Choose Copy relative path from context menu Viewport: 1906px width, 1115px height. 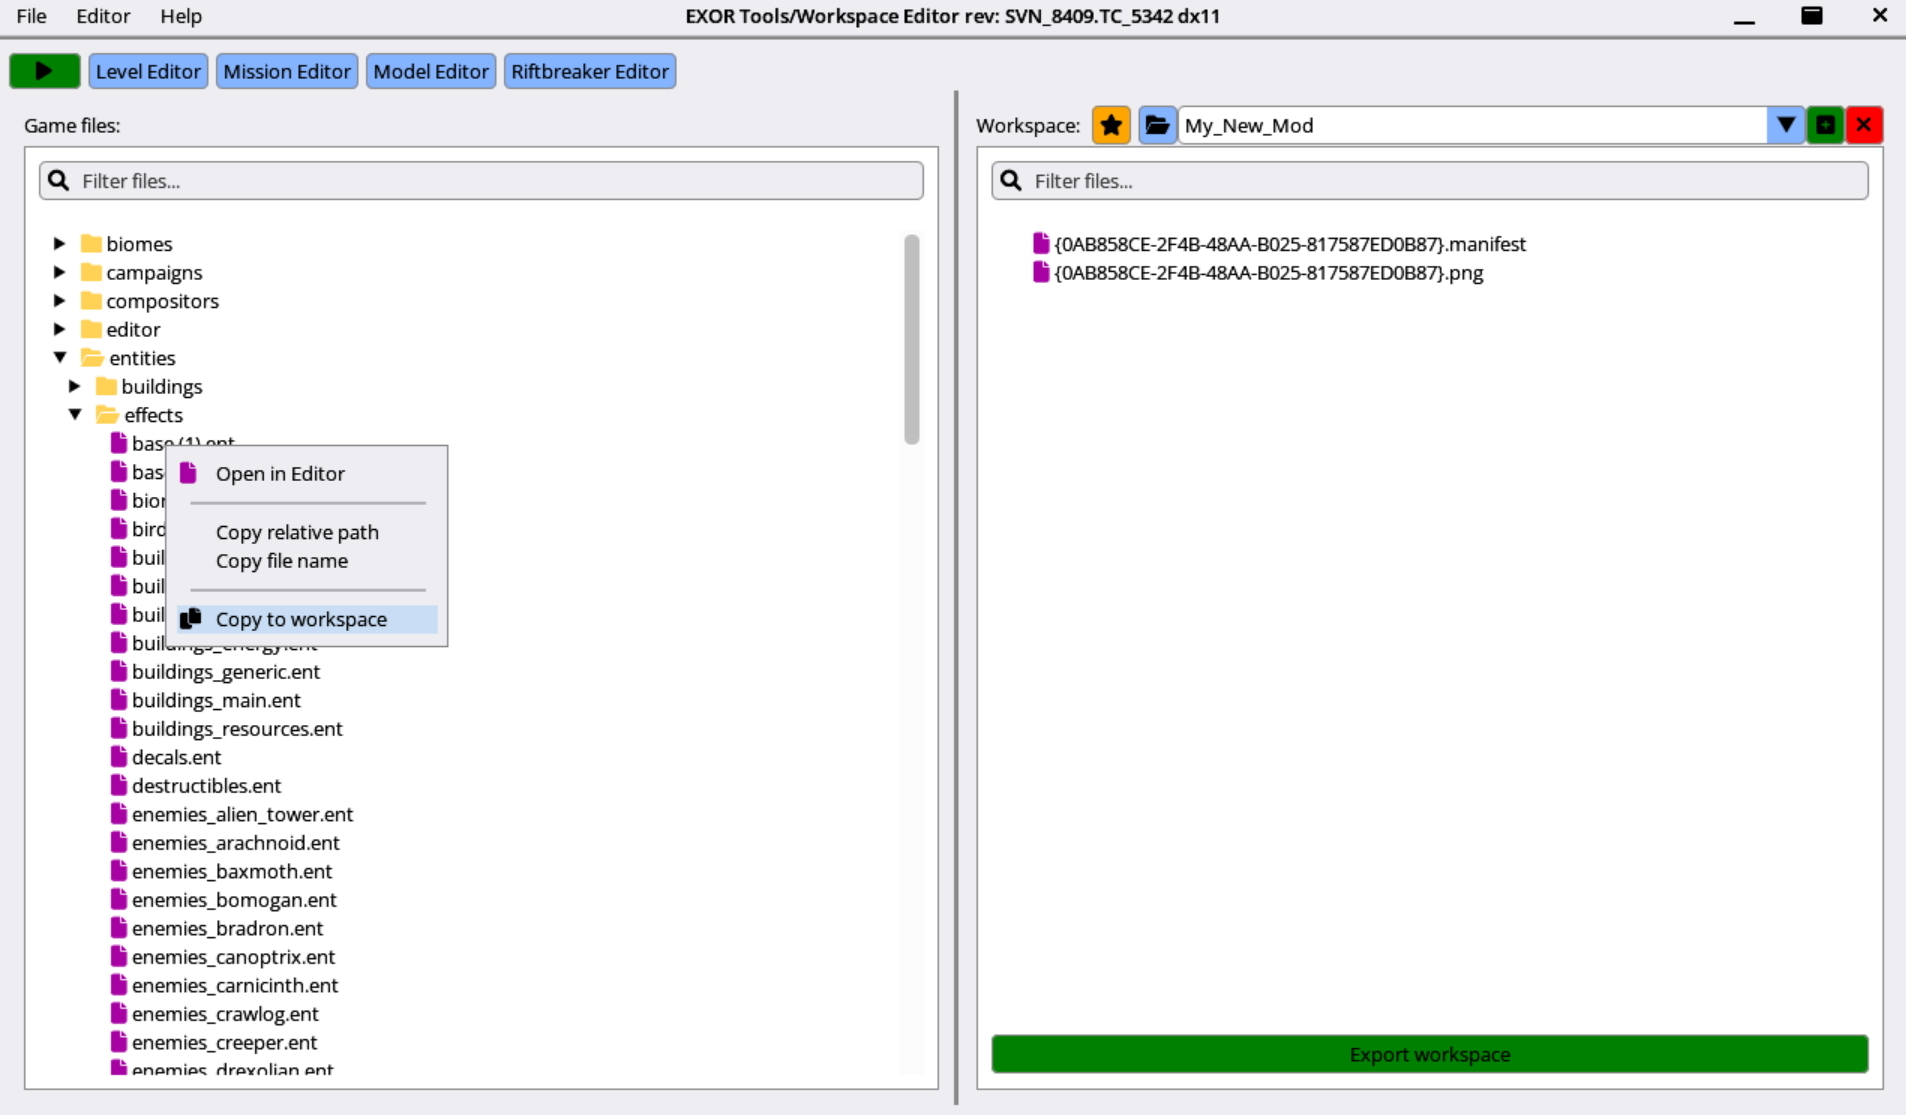click(x=307, y=532)
